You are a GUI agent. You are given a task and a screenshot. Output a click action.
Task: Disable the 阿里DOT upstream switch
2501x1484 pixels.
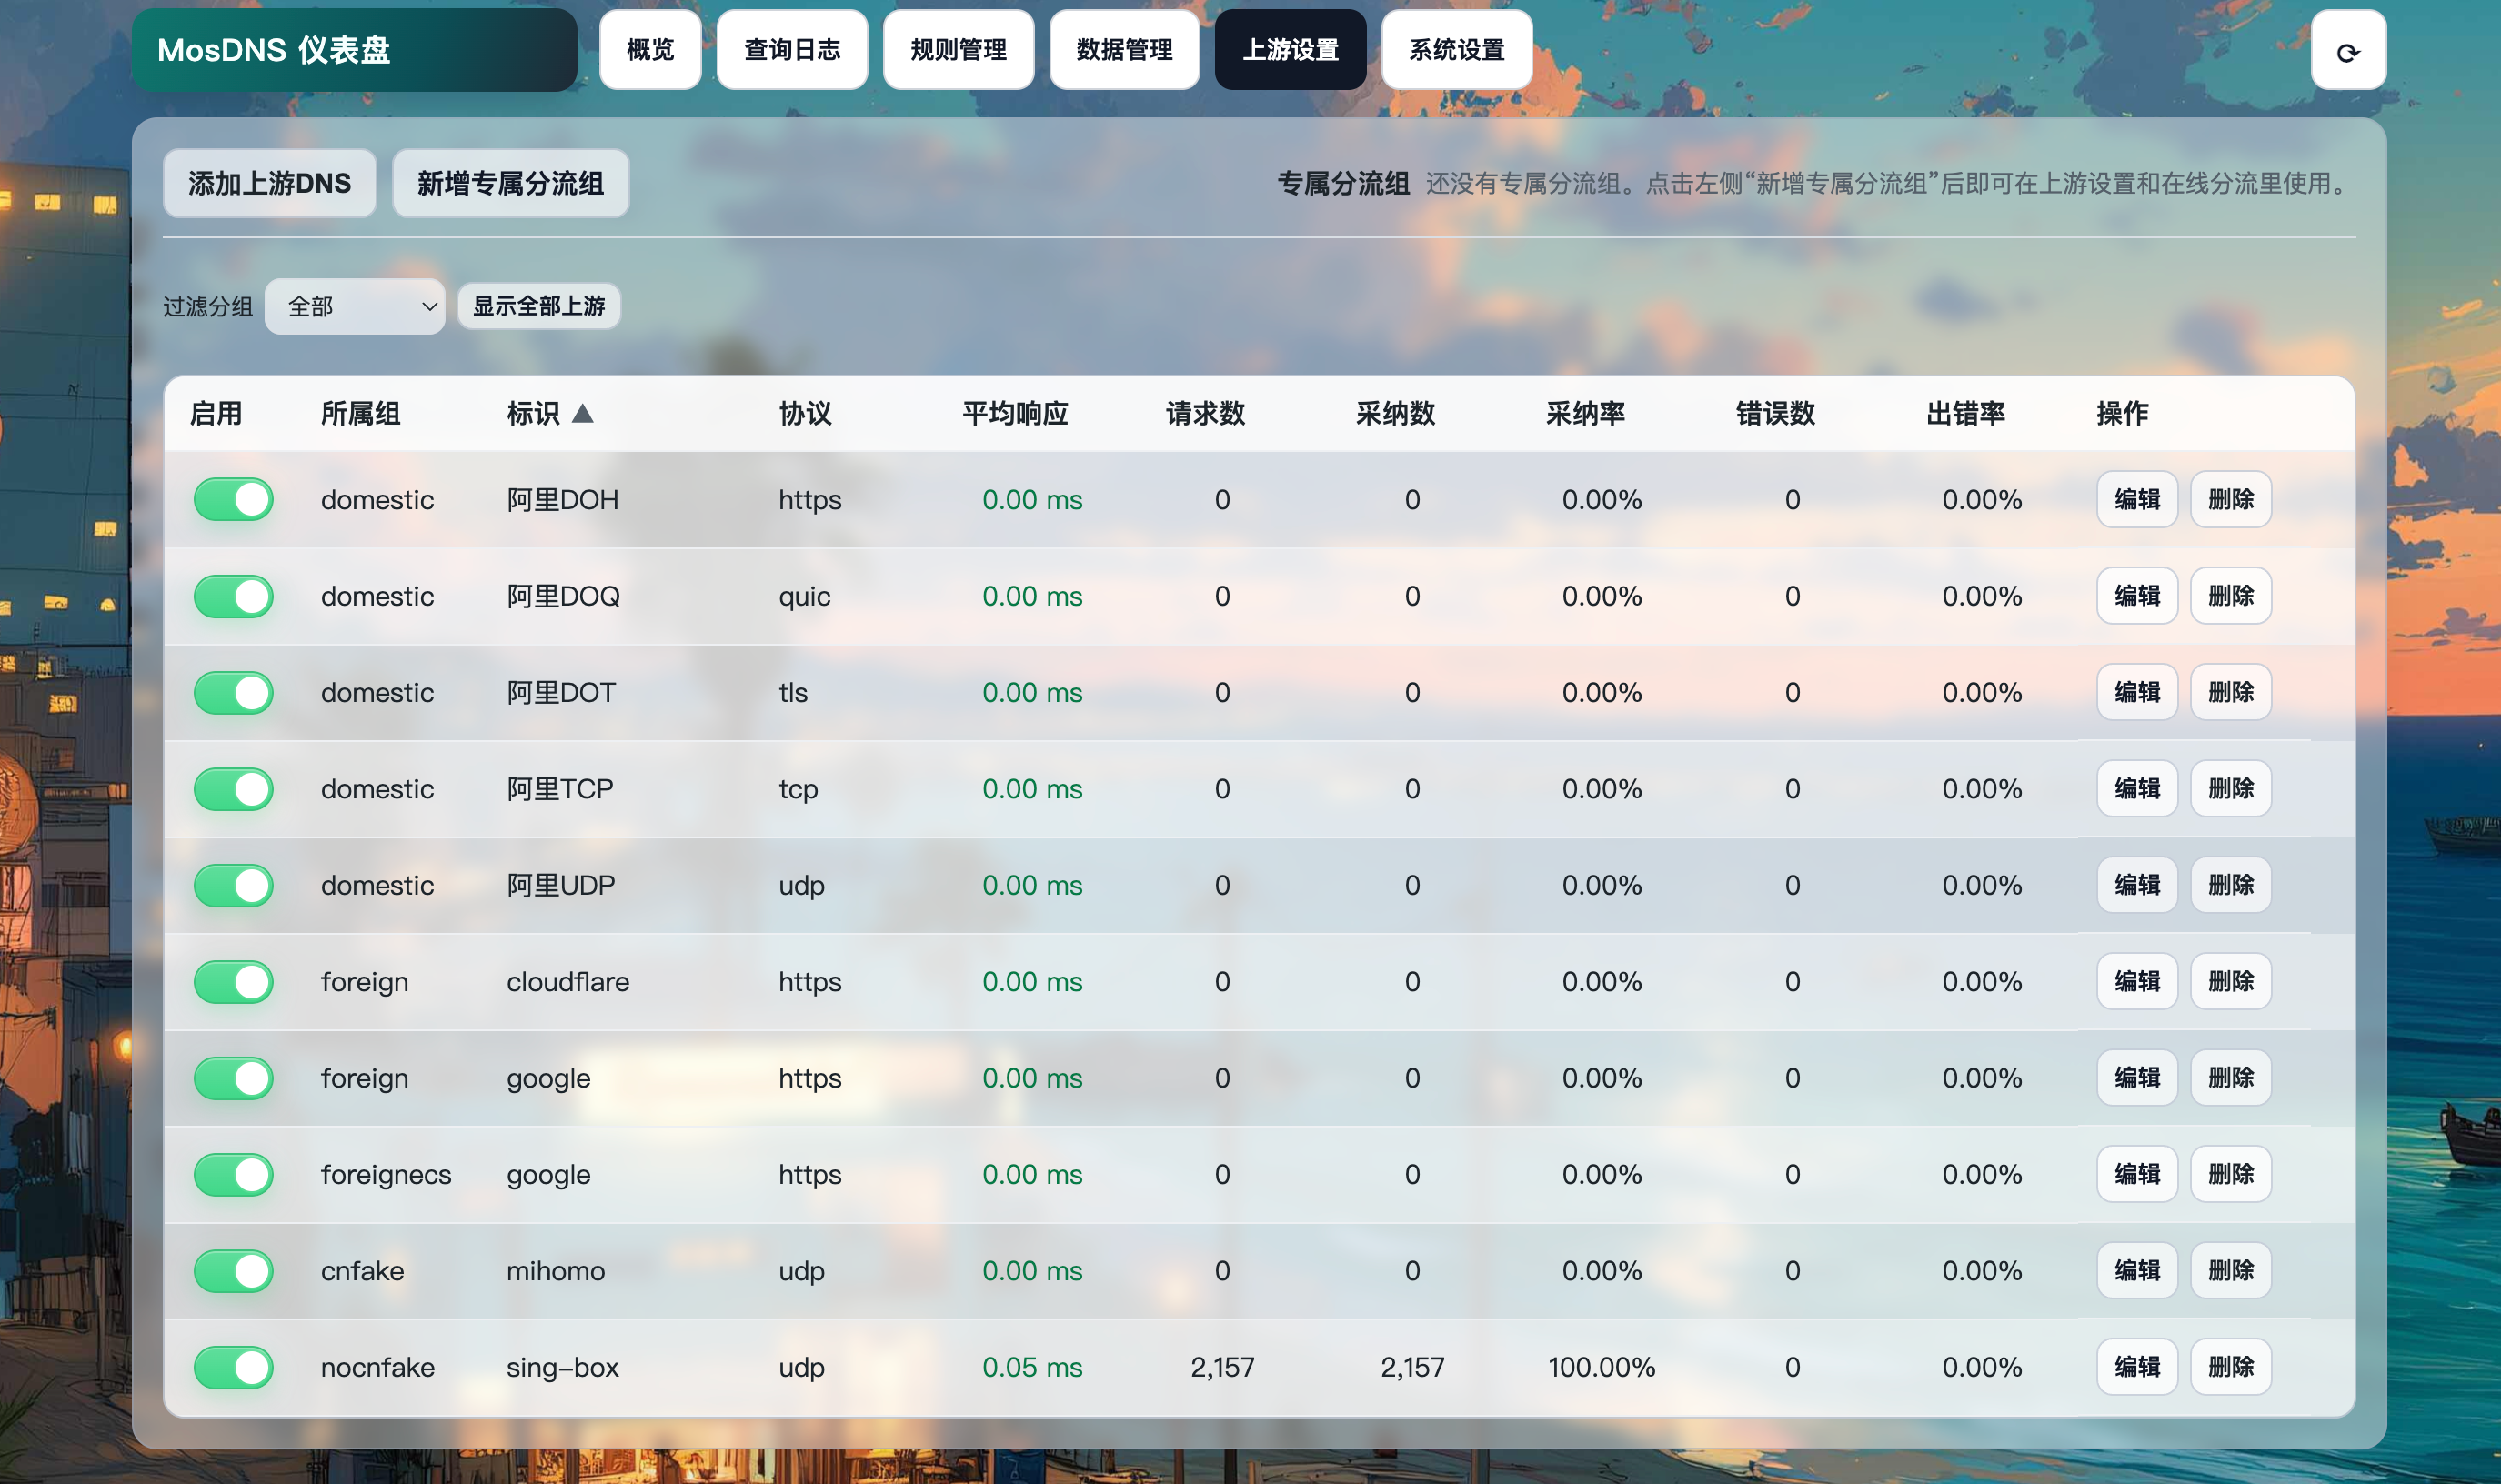[x=234, y=692]
